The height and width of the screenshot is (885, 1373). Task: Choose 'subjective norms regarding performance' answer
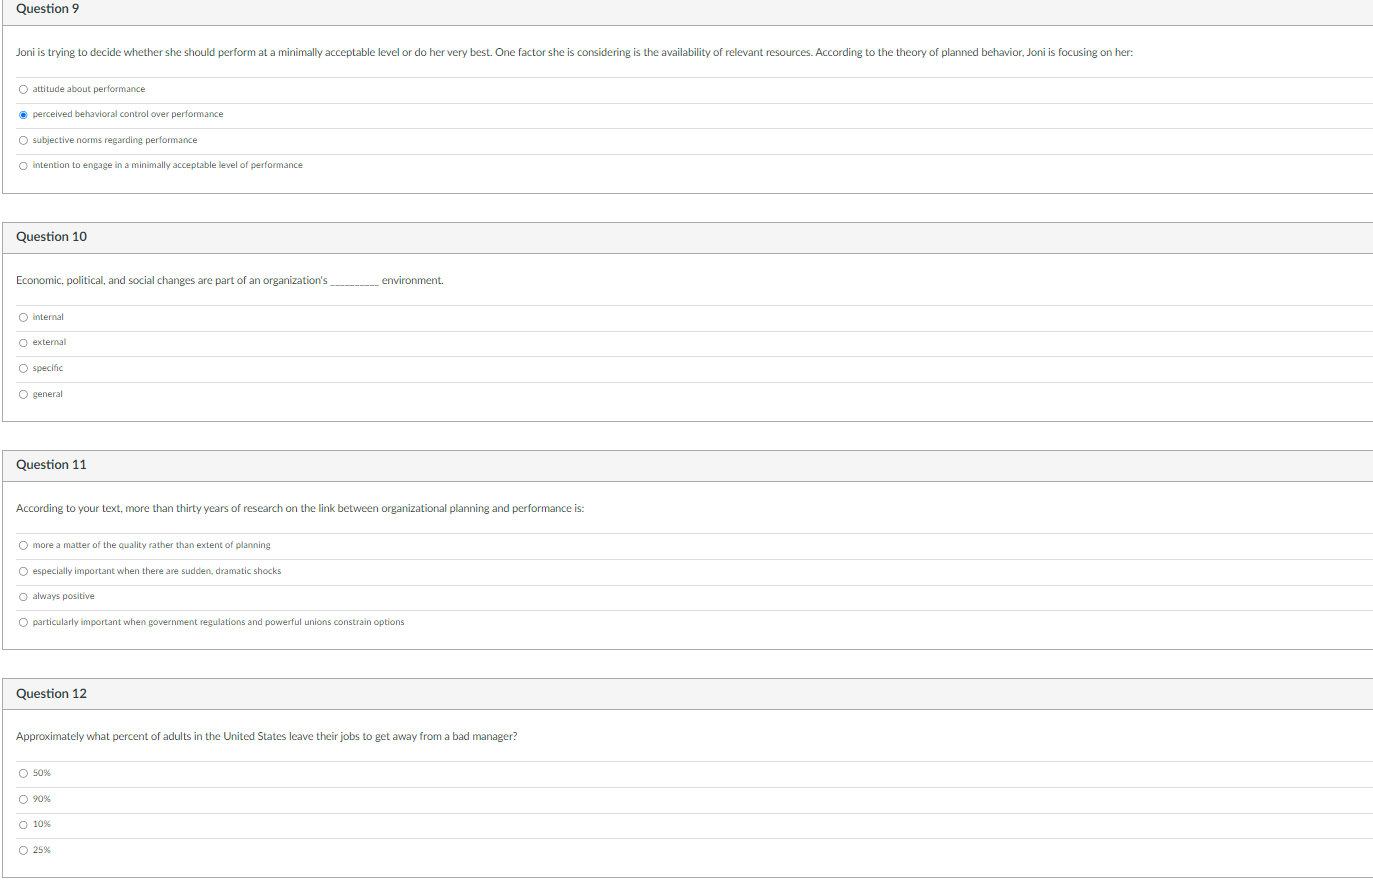click(23, 140)
